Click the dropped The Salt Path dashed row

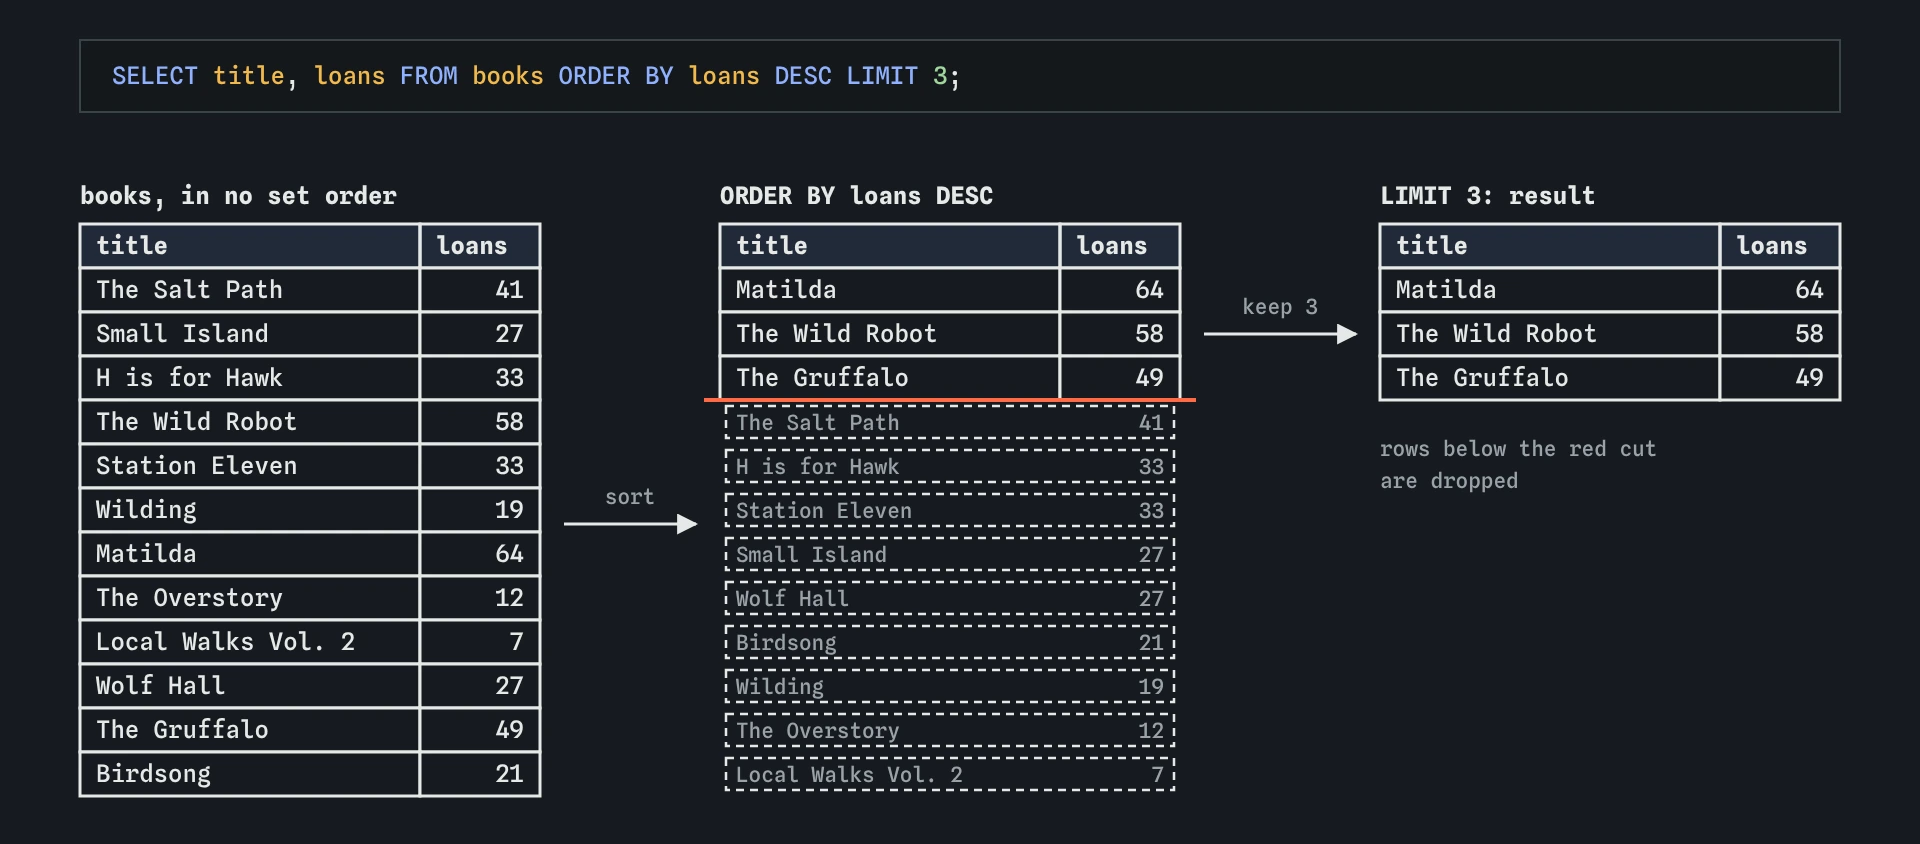point(950,423)
